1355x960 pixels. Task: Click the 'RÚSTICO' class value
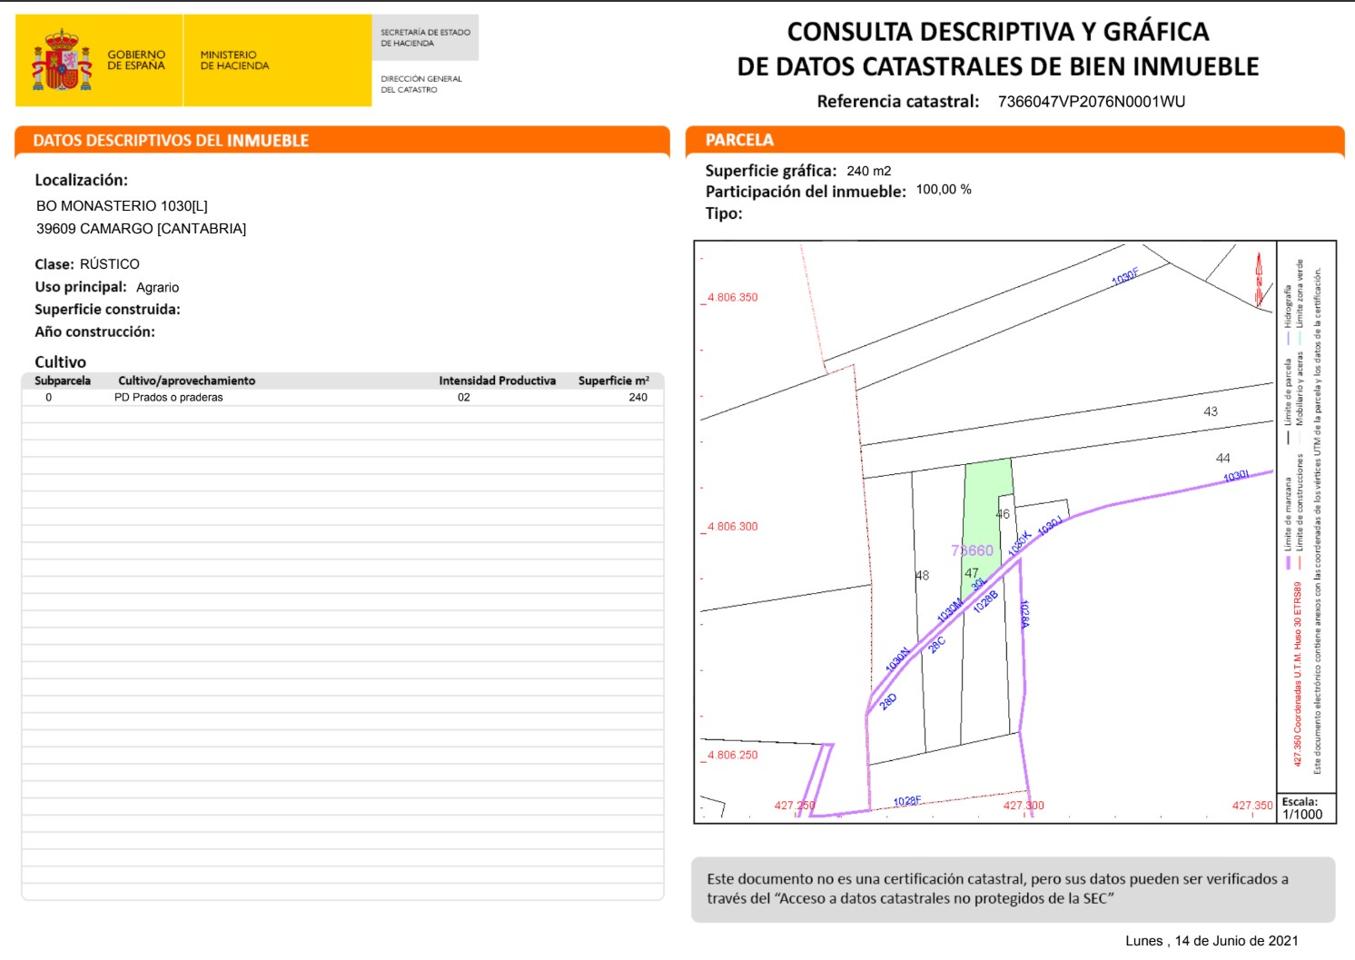pos(110,264)
